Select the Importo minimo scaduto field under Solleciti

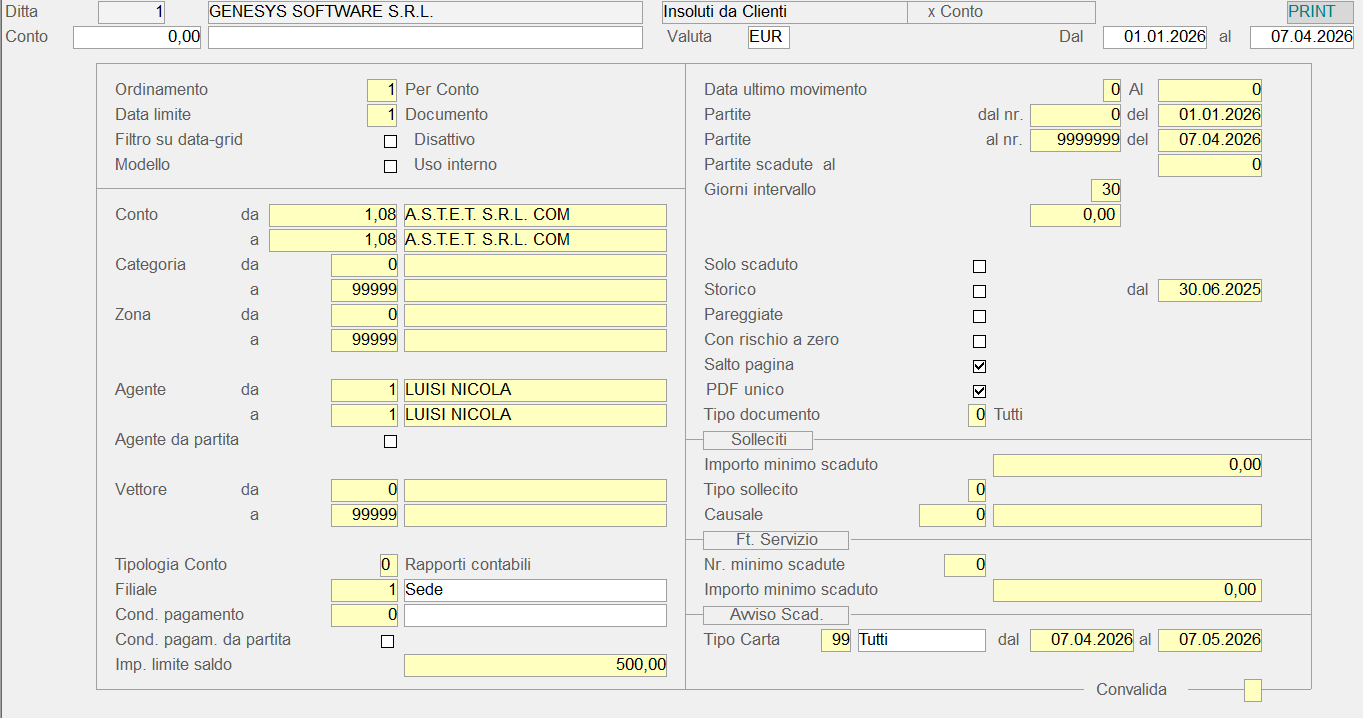coord(1127,465)
